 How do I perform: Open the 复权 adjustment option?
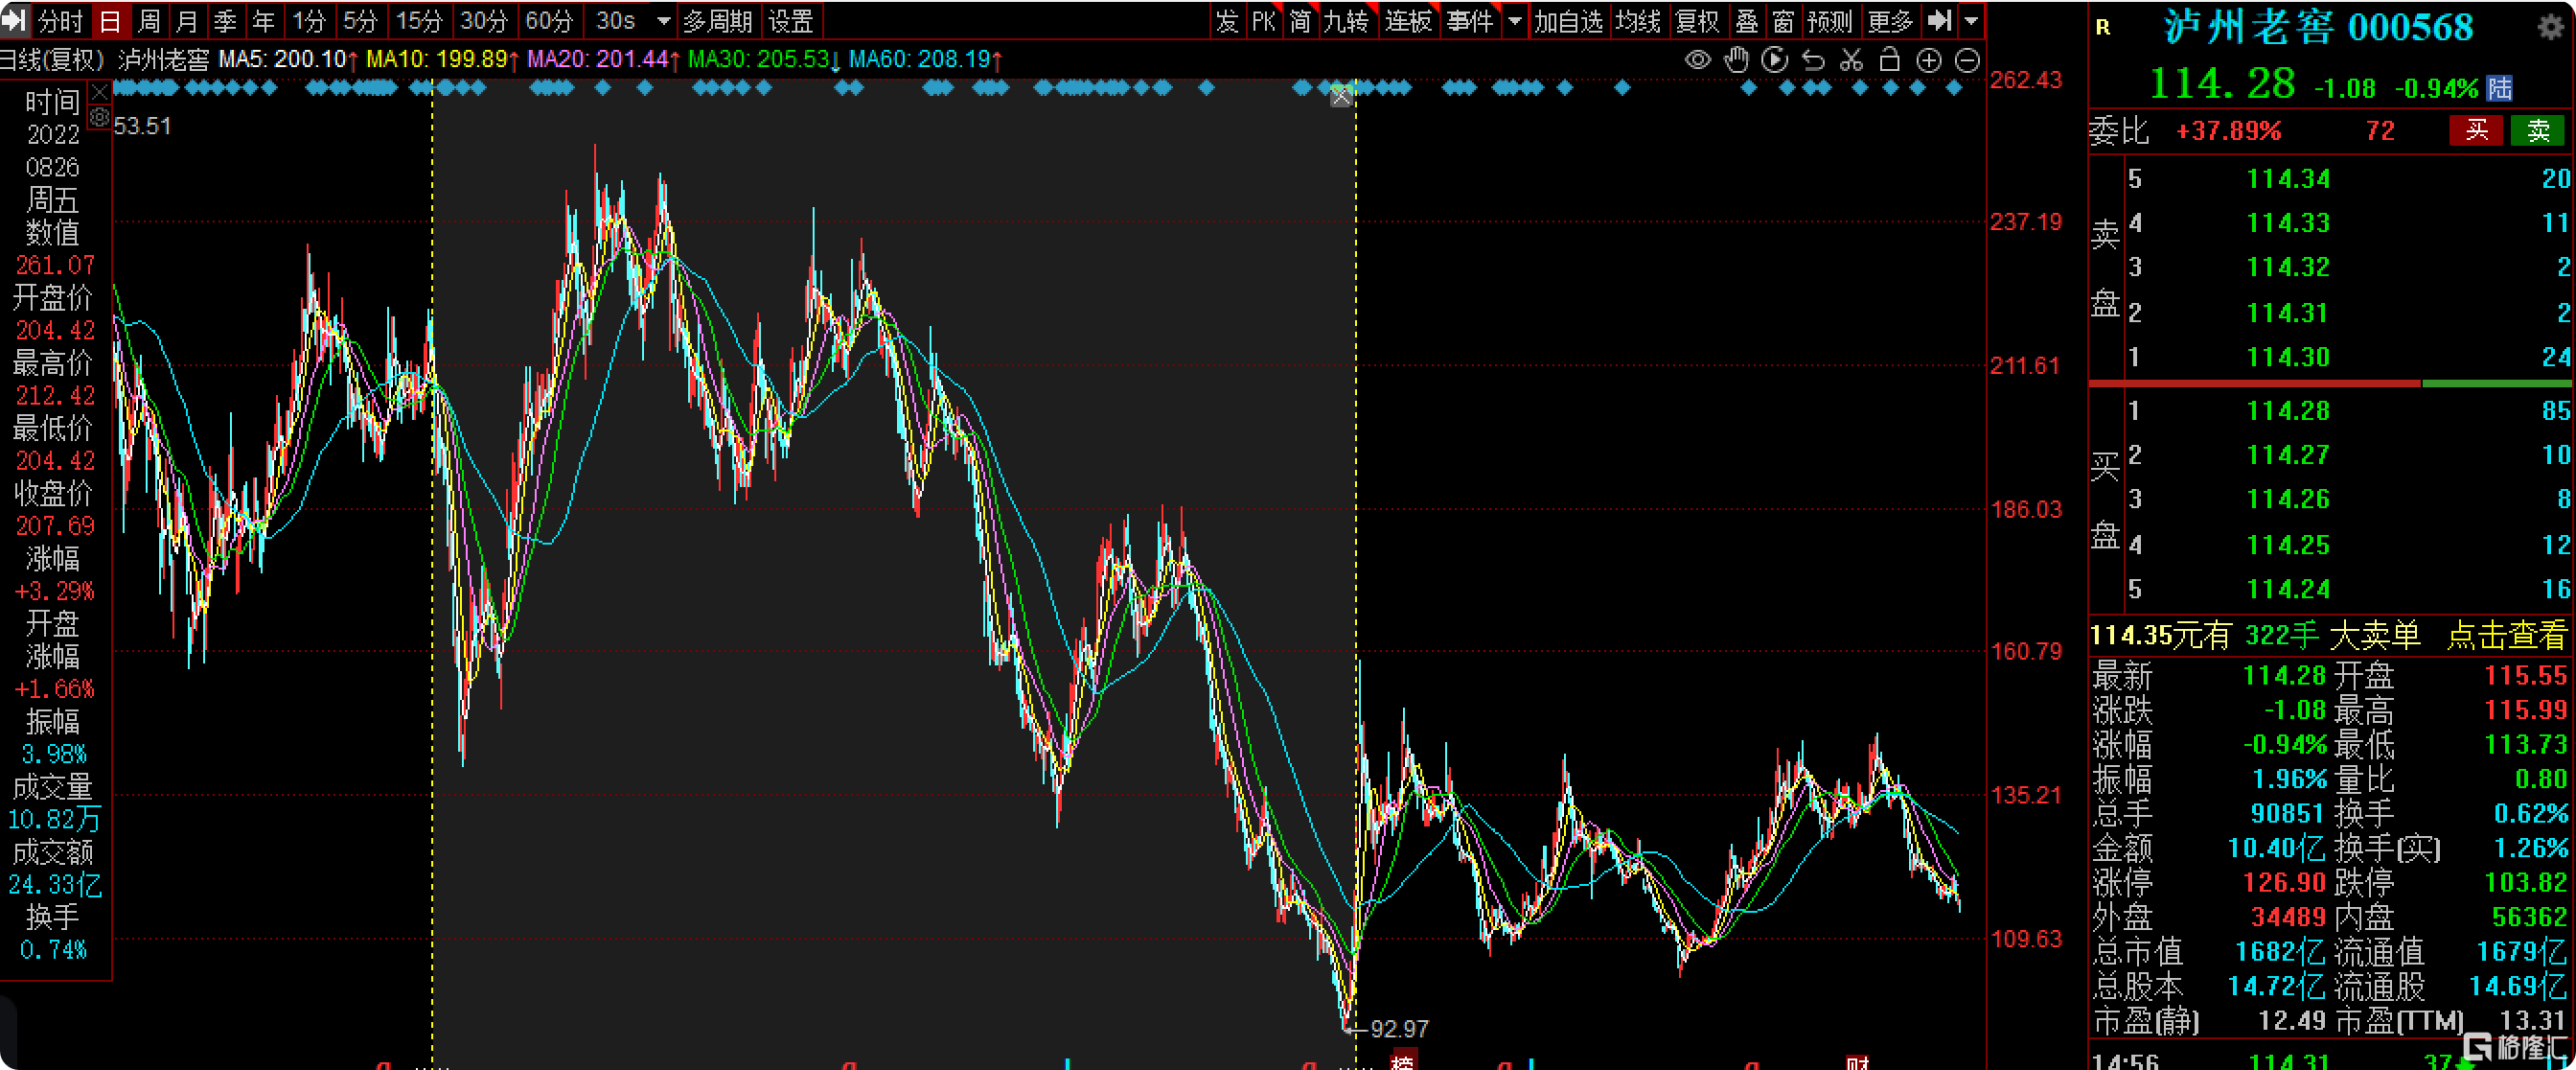pos(1697,21)
